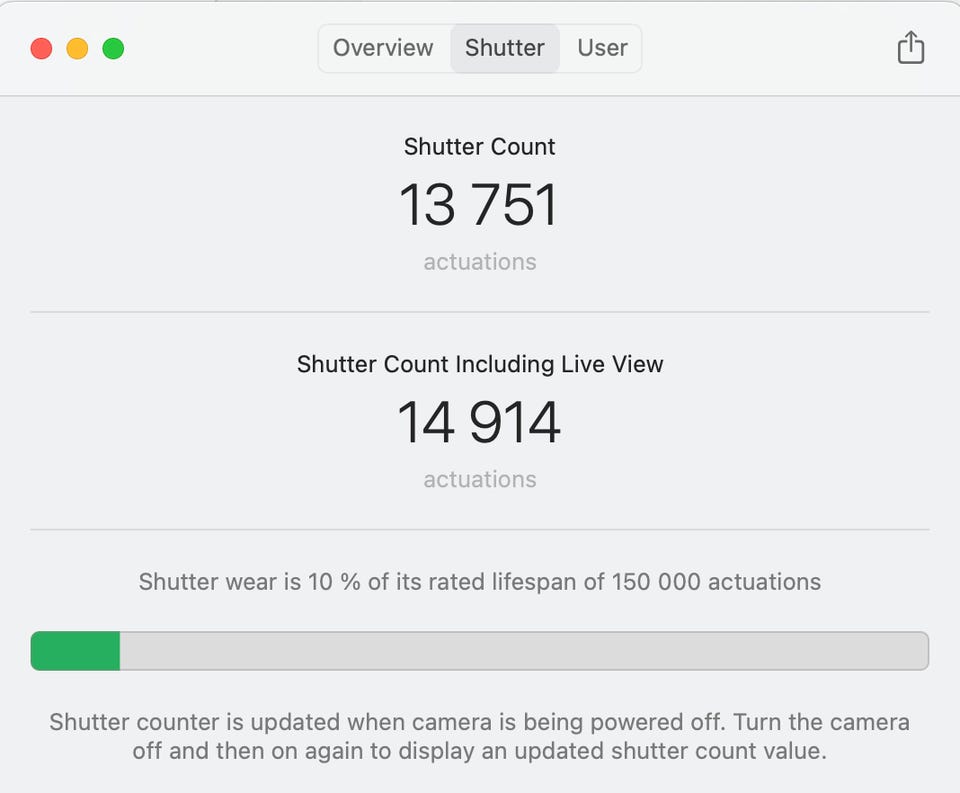The image size is (960, 793).
Task: Minimize the window using the yellow button
Action: (77, 48)
